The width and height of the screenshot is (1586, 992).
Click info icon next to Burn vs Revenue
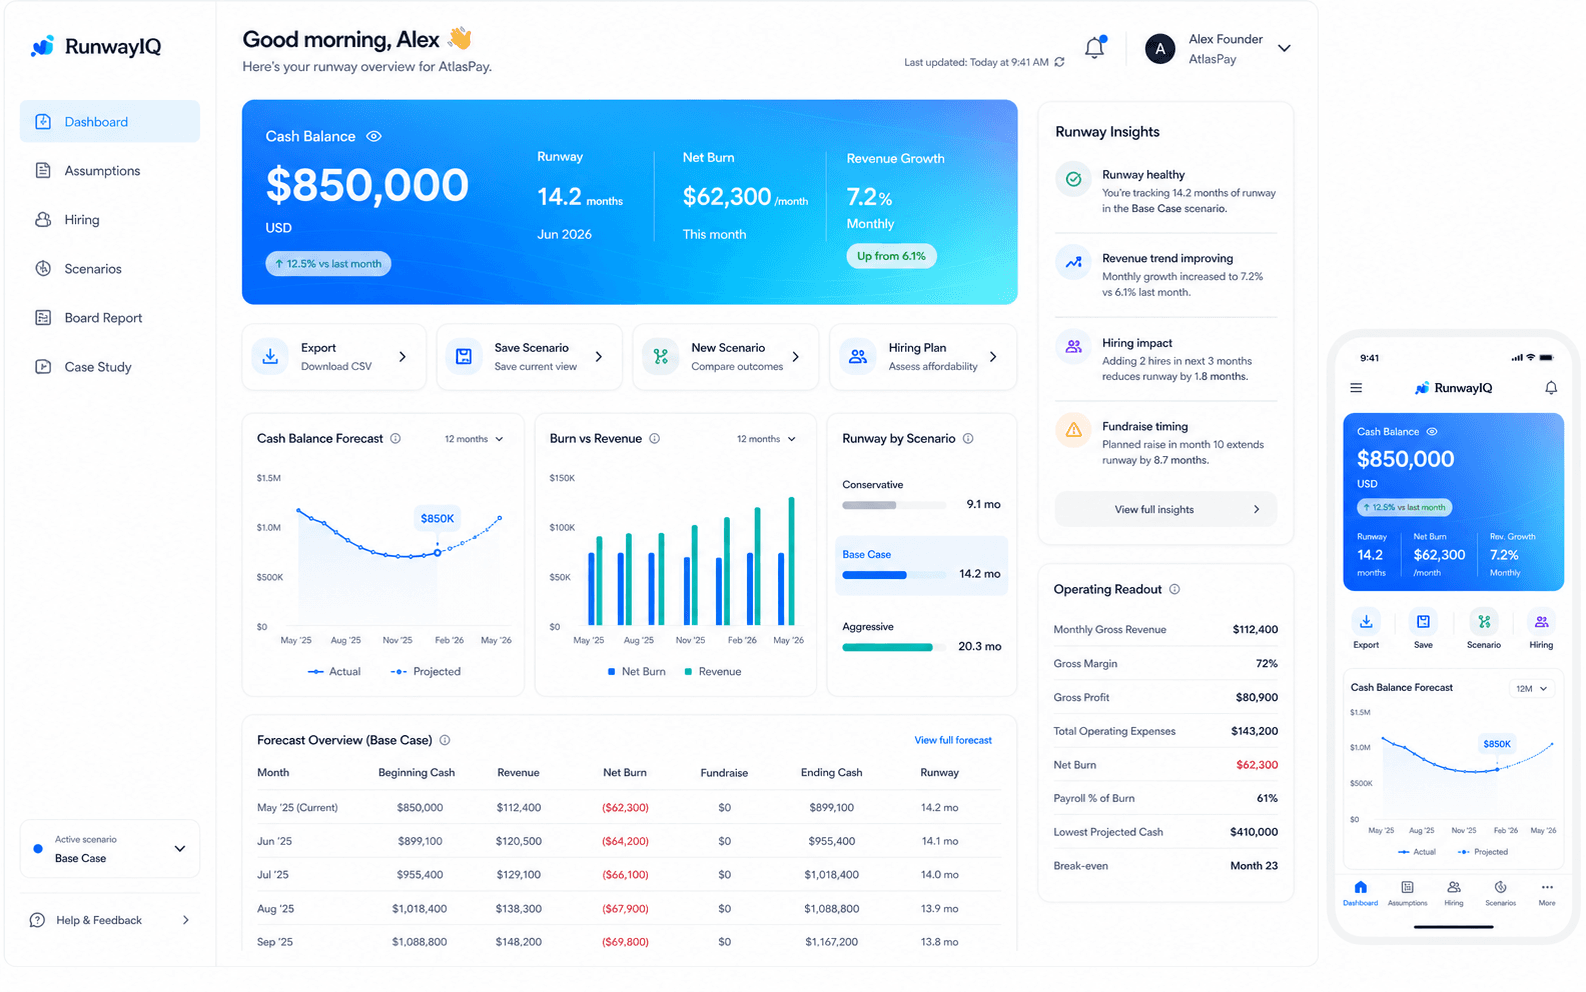pyautogui.click(x=655, y=438)
